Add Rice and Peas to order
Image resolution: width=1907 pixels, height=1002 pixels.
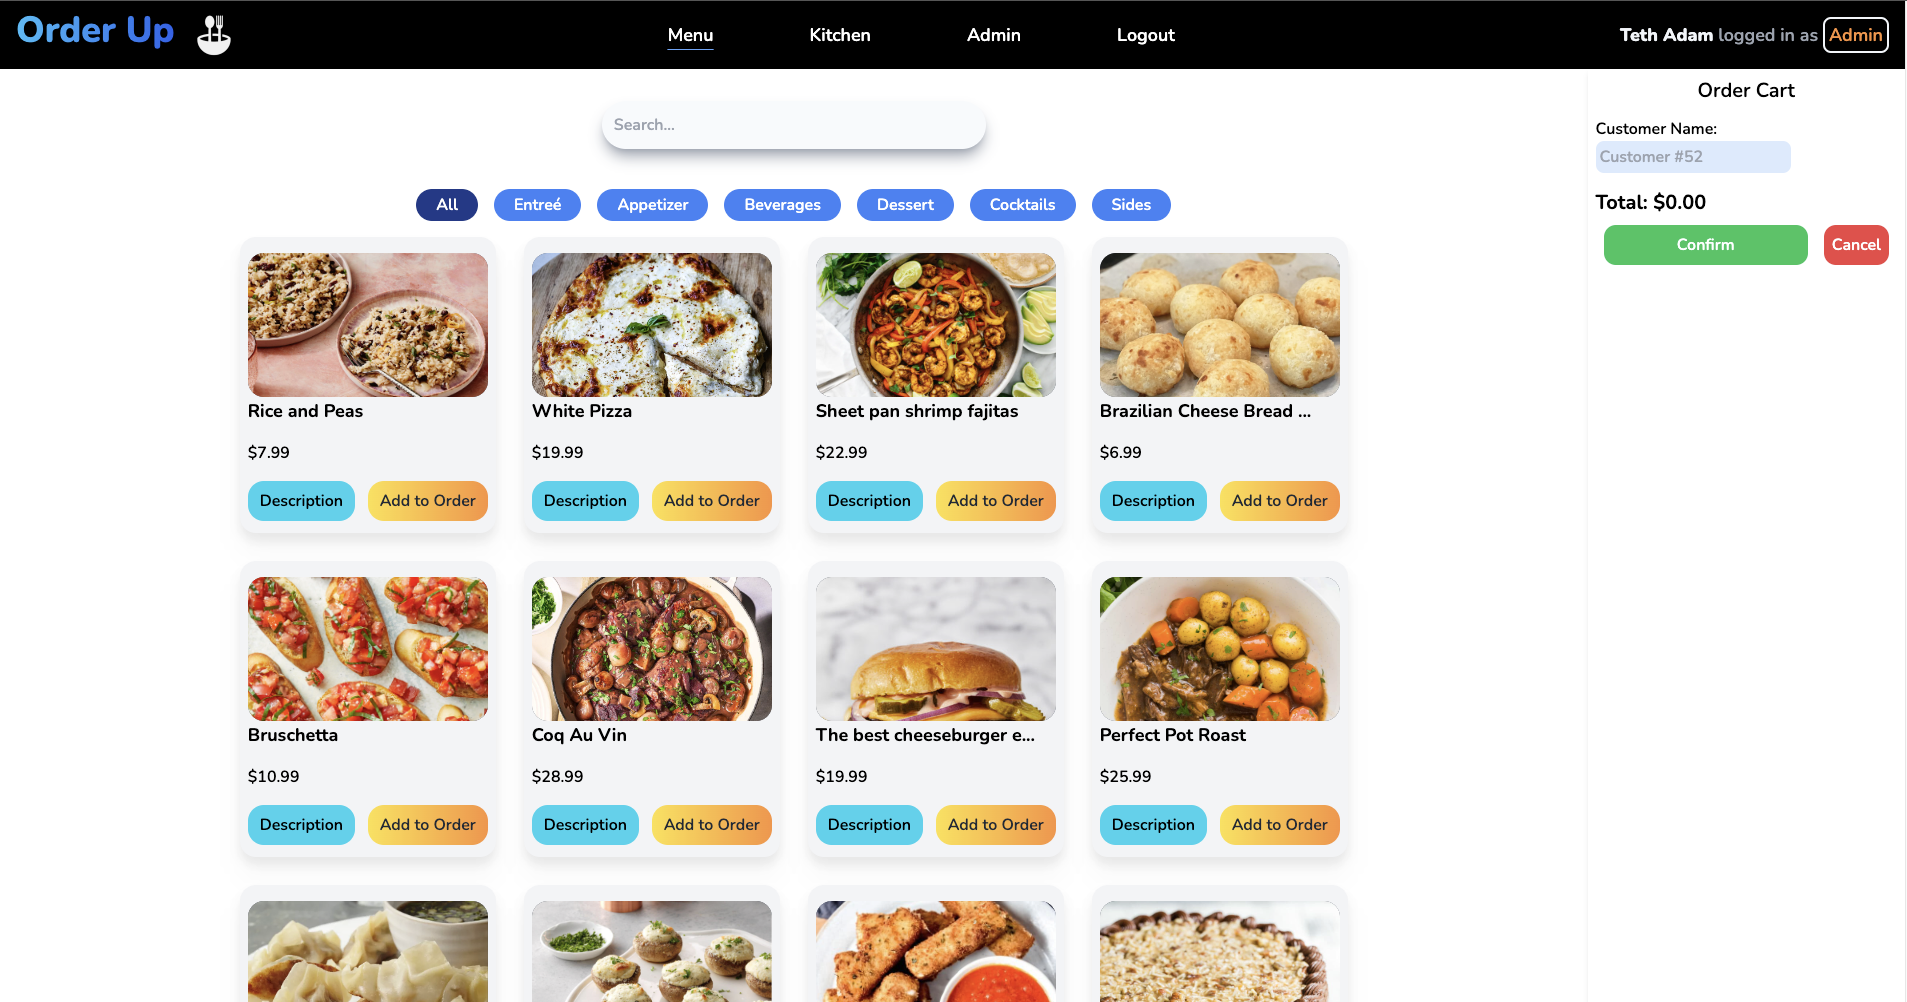(x=427, y=501)
